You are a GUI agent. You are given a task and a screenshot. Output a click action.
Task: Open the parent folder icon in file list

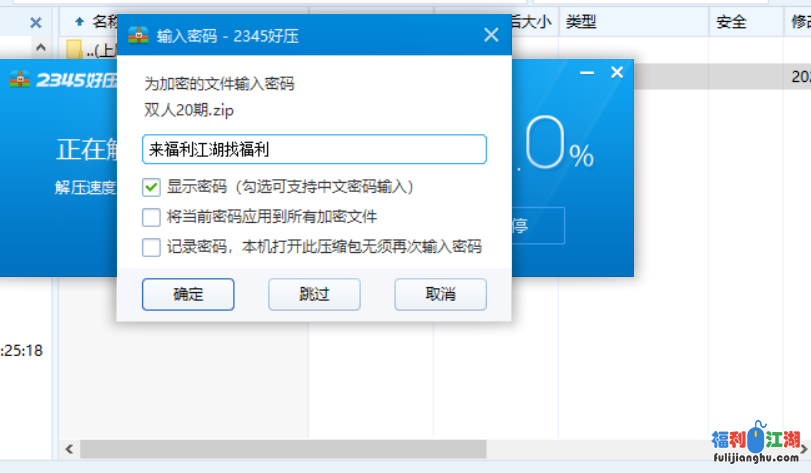point(76,50)
